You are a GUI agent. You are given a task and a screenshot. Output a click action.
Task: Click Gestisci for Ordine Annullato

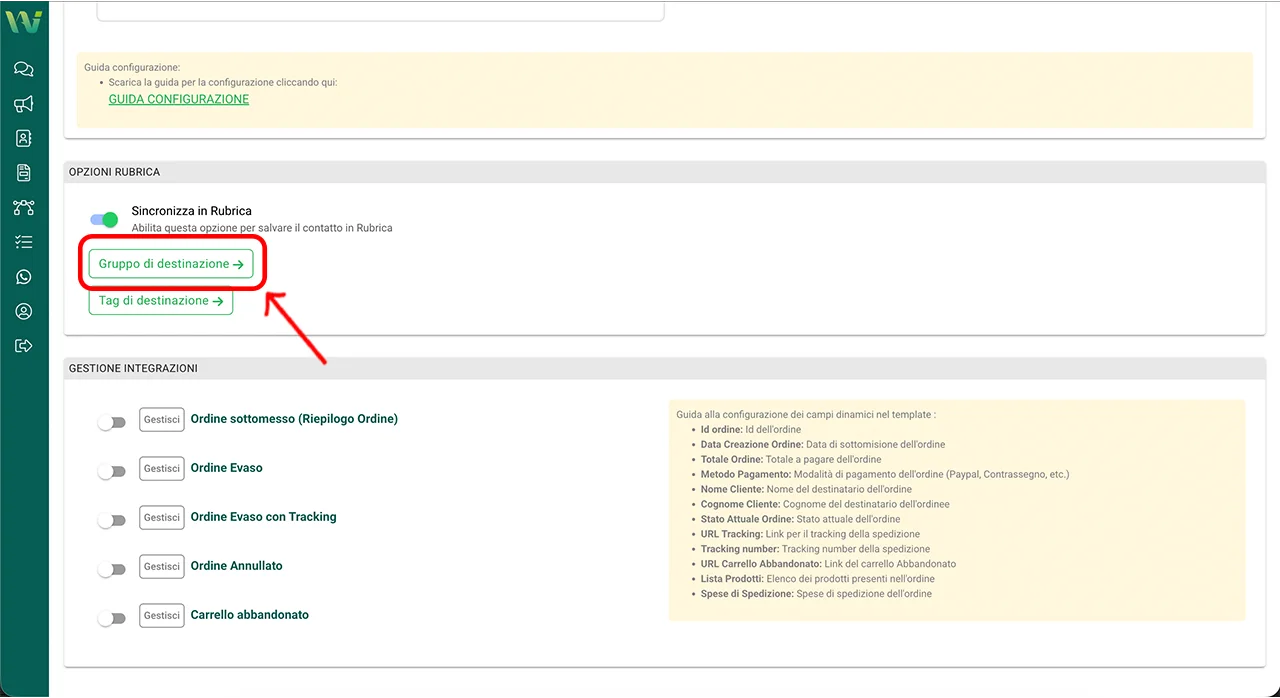(x=161, y=566)
